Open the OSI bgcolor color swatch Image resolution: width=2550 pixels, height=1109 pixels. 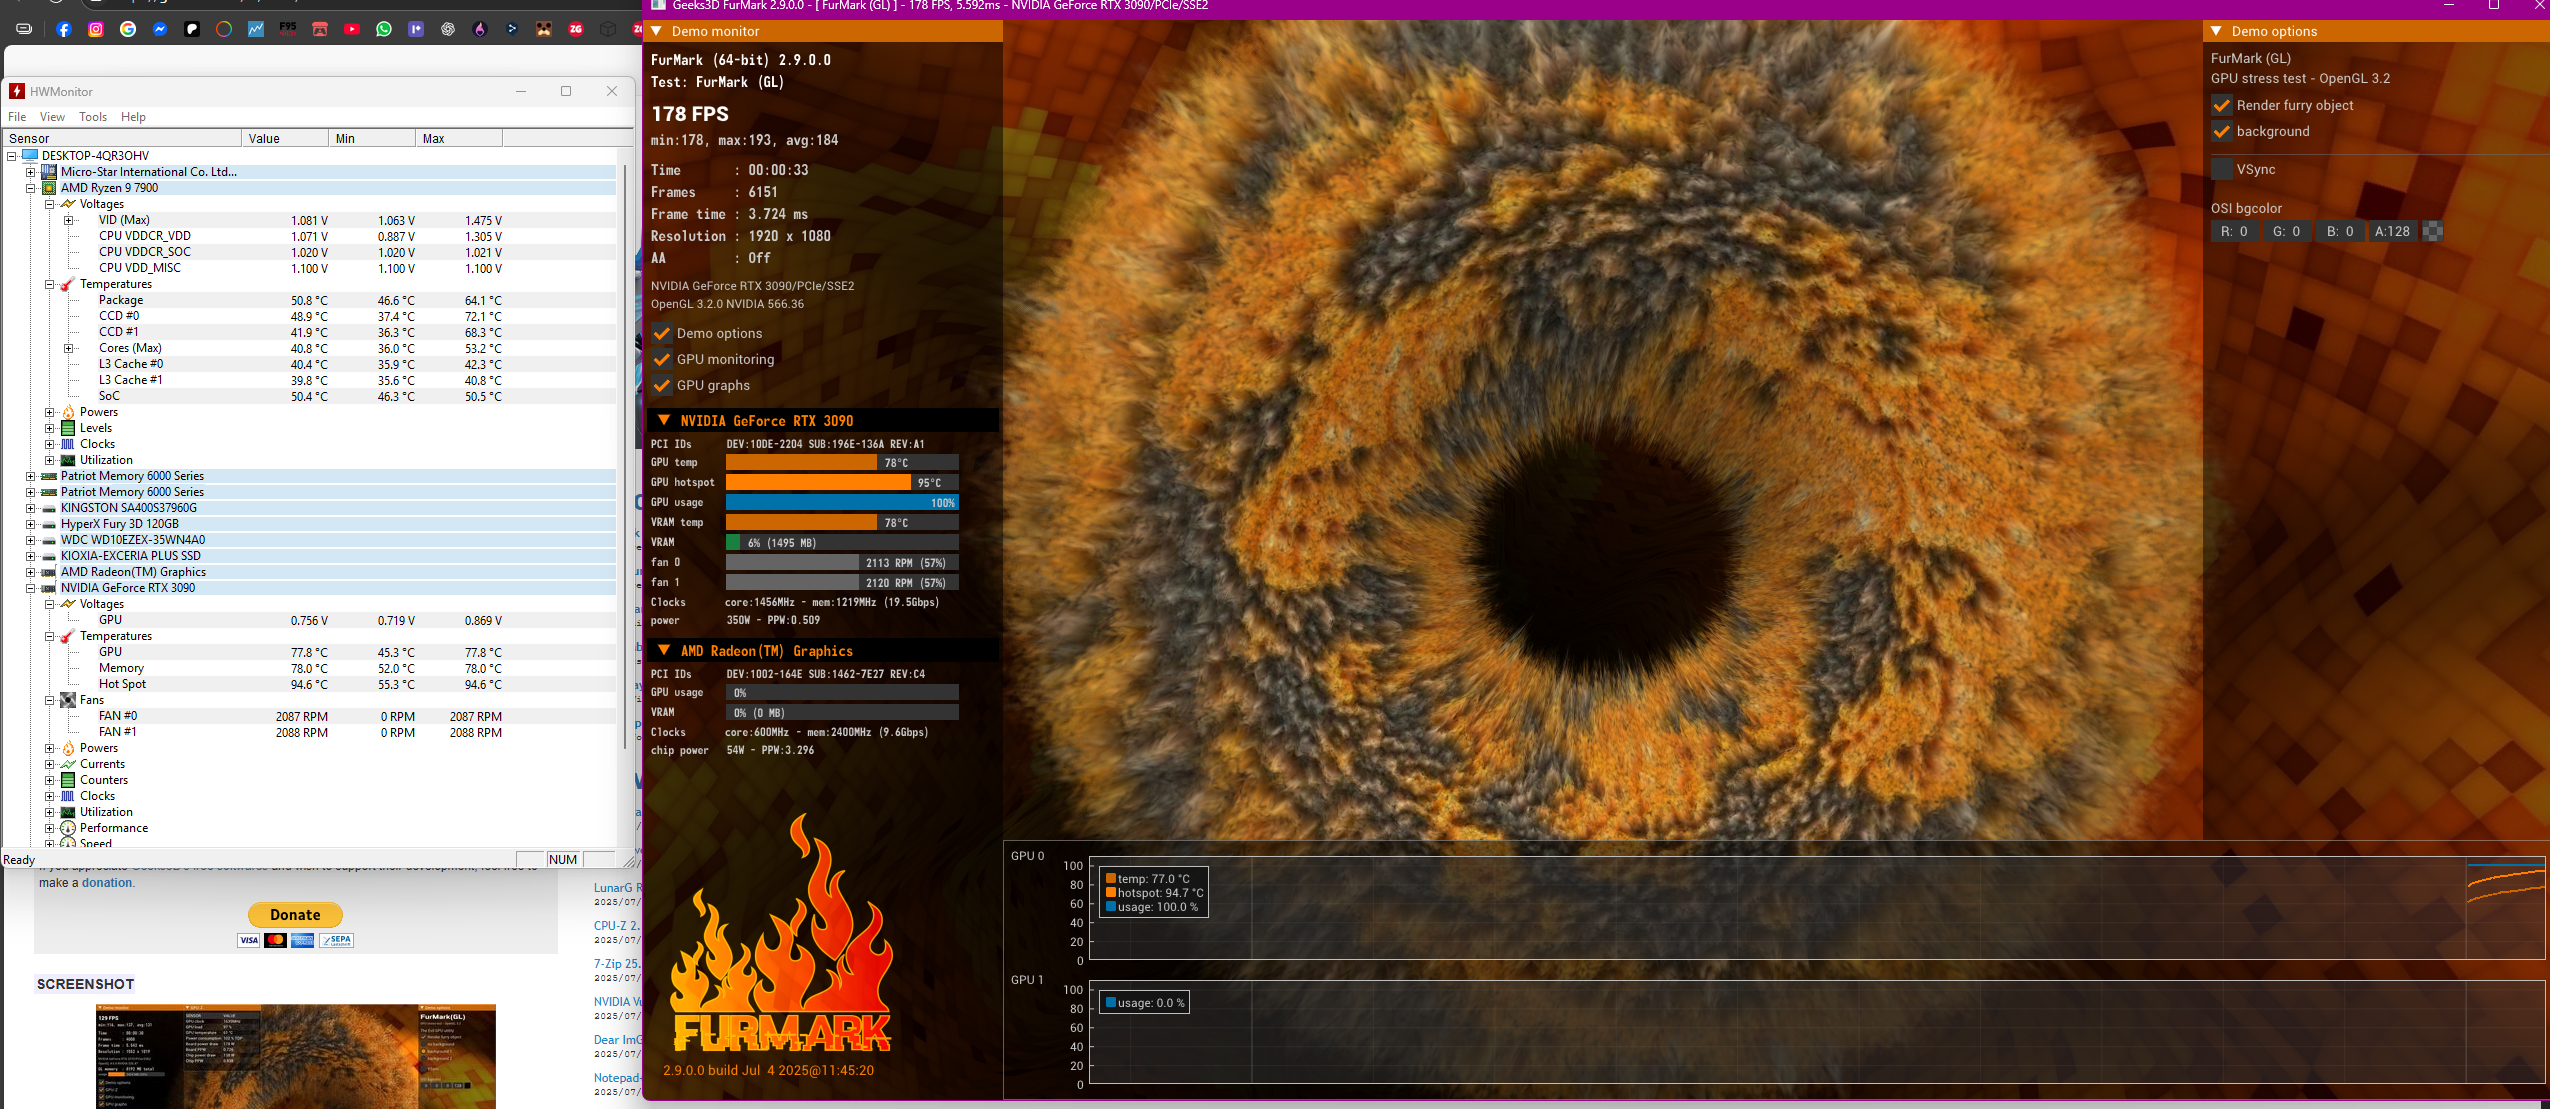coord(2433,231)
